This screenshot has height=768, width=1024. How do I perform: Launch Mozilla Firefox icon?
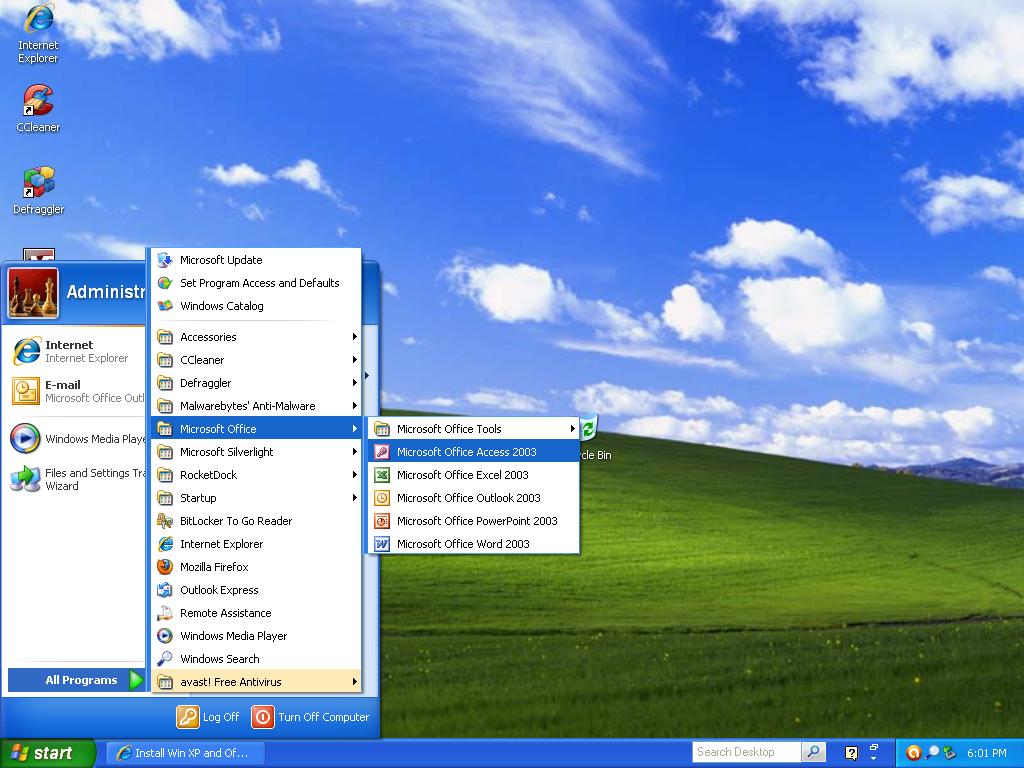[165, 567]
